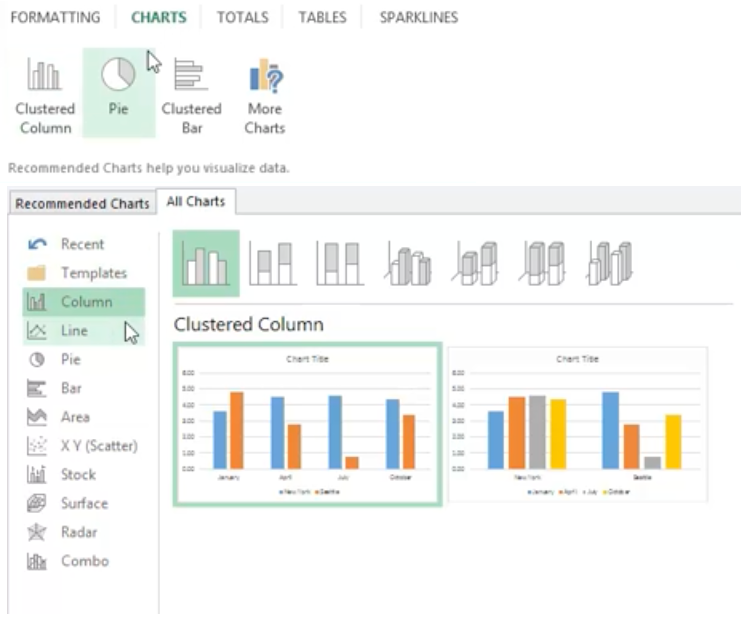Screen dimensions: 741x638
Task: Select Line chart category
Action: 84,331
